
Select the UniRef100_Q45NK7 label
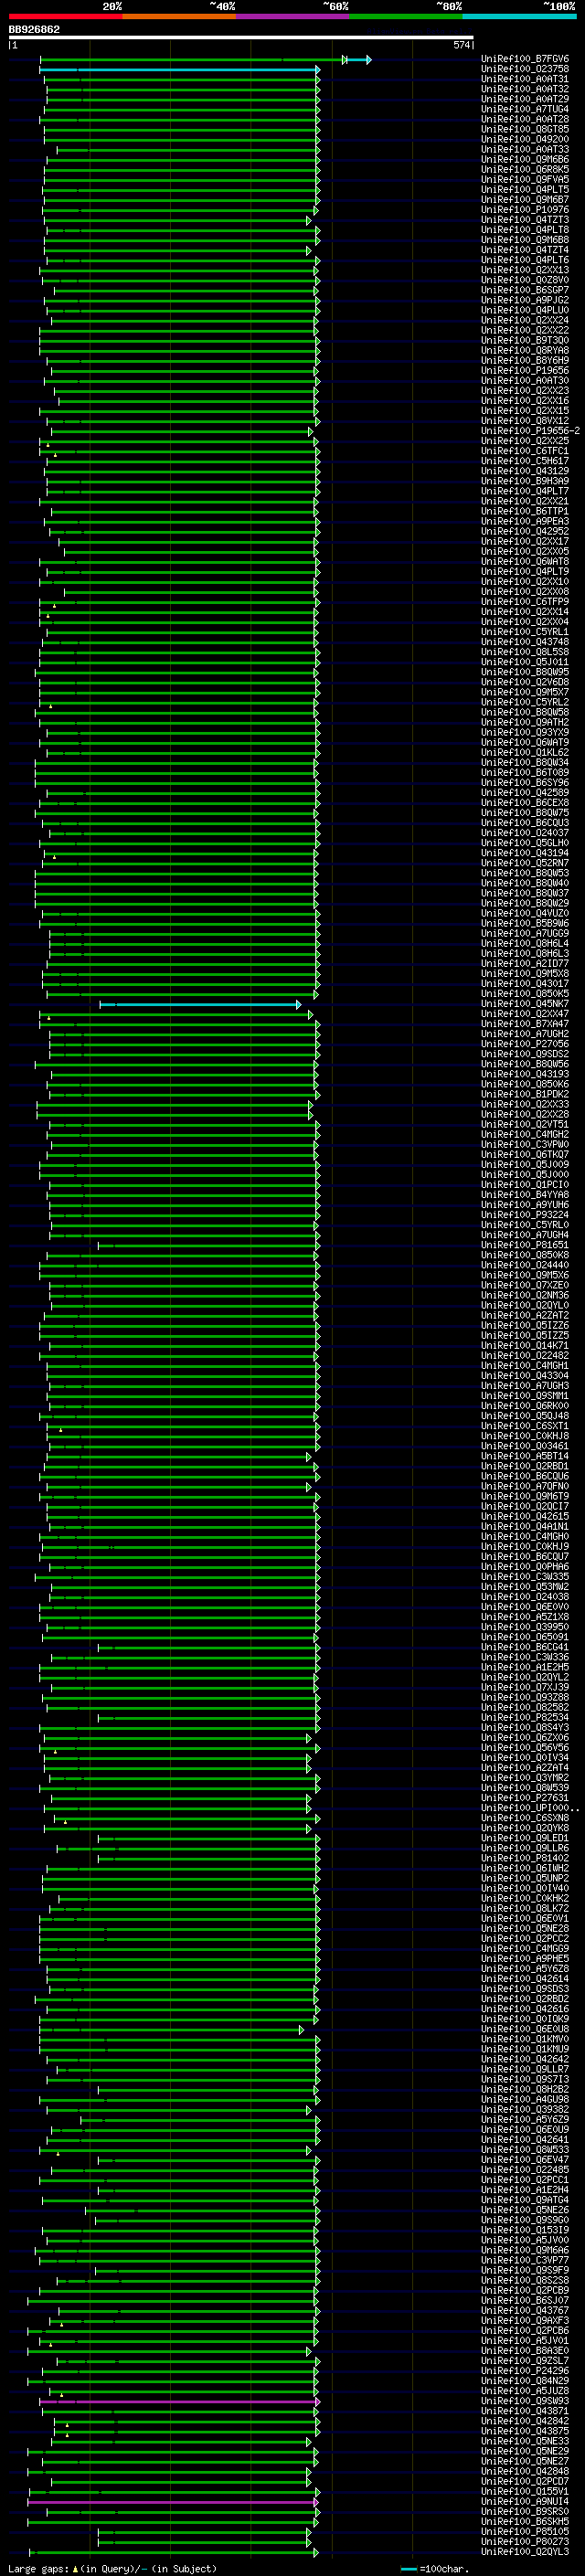click(x=524, y=1004)
